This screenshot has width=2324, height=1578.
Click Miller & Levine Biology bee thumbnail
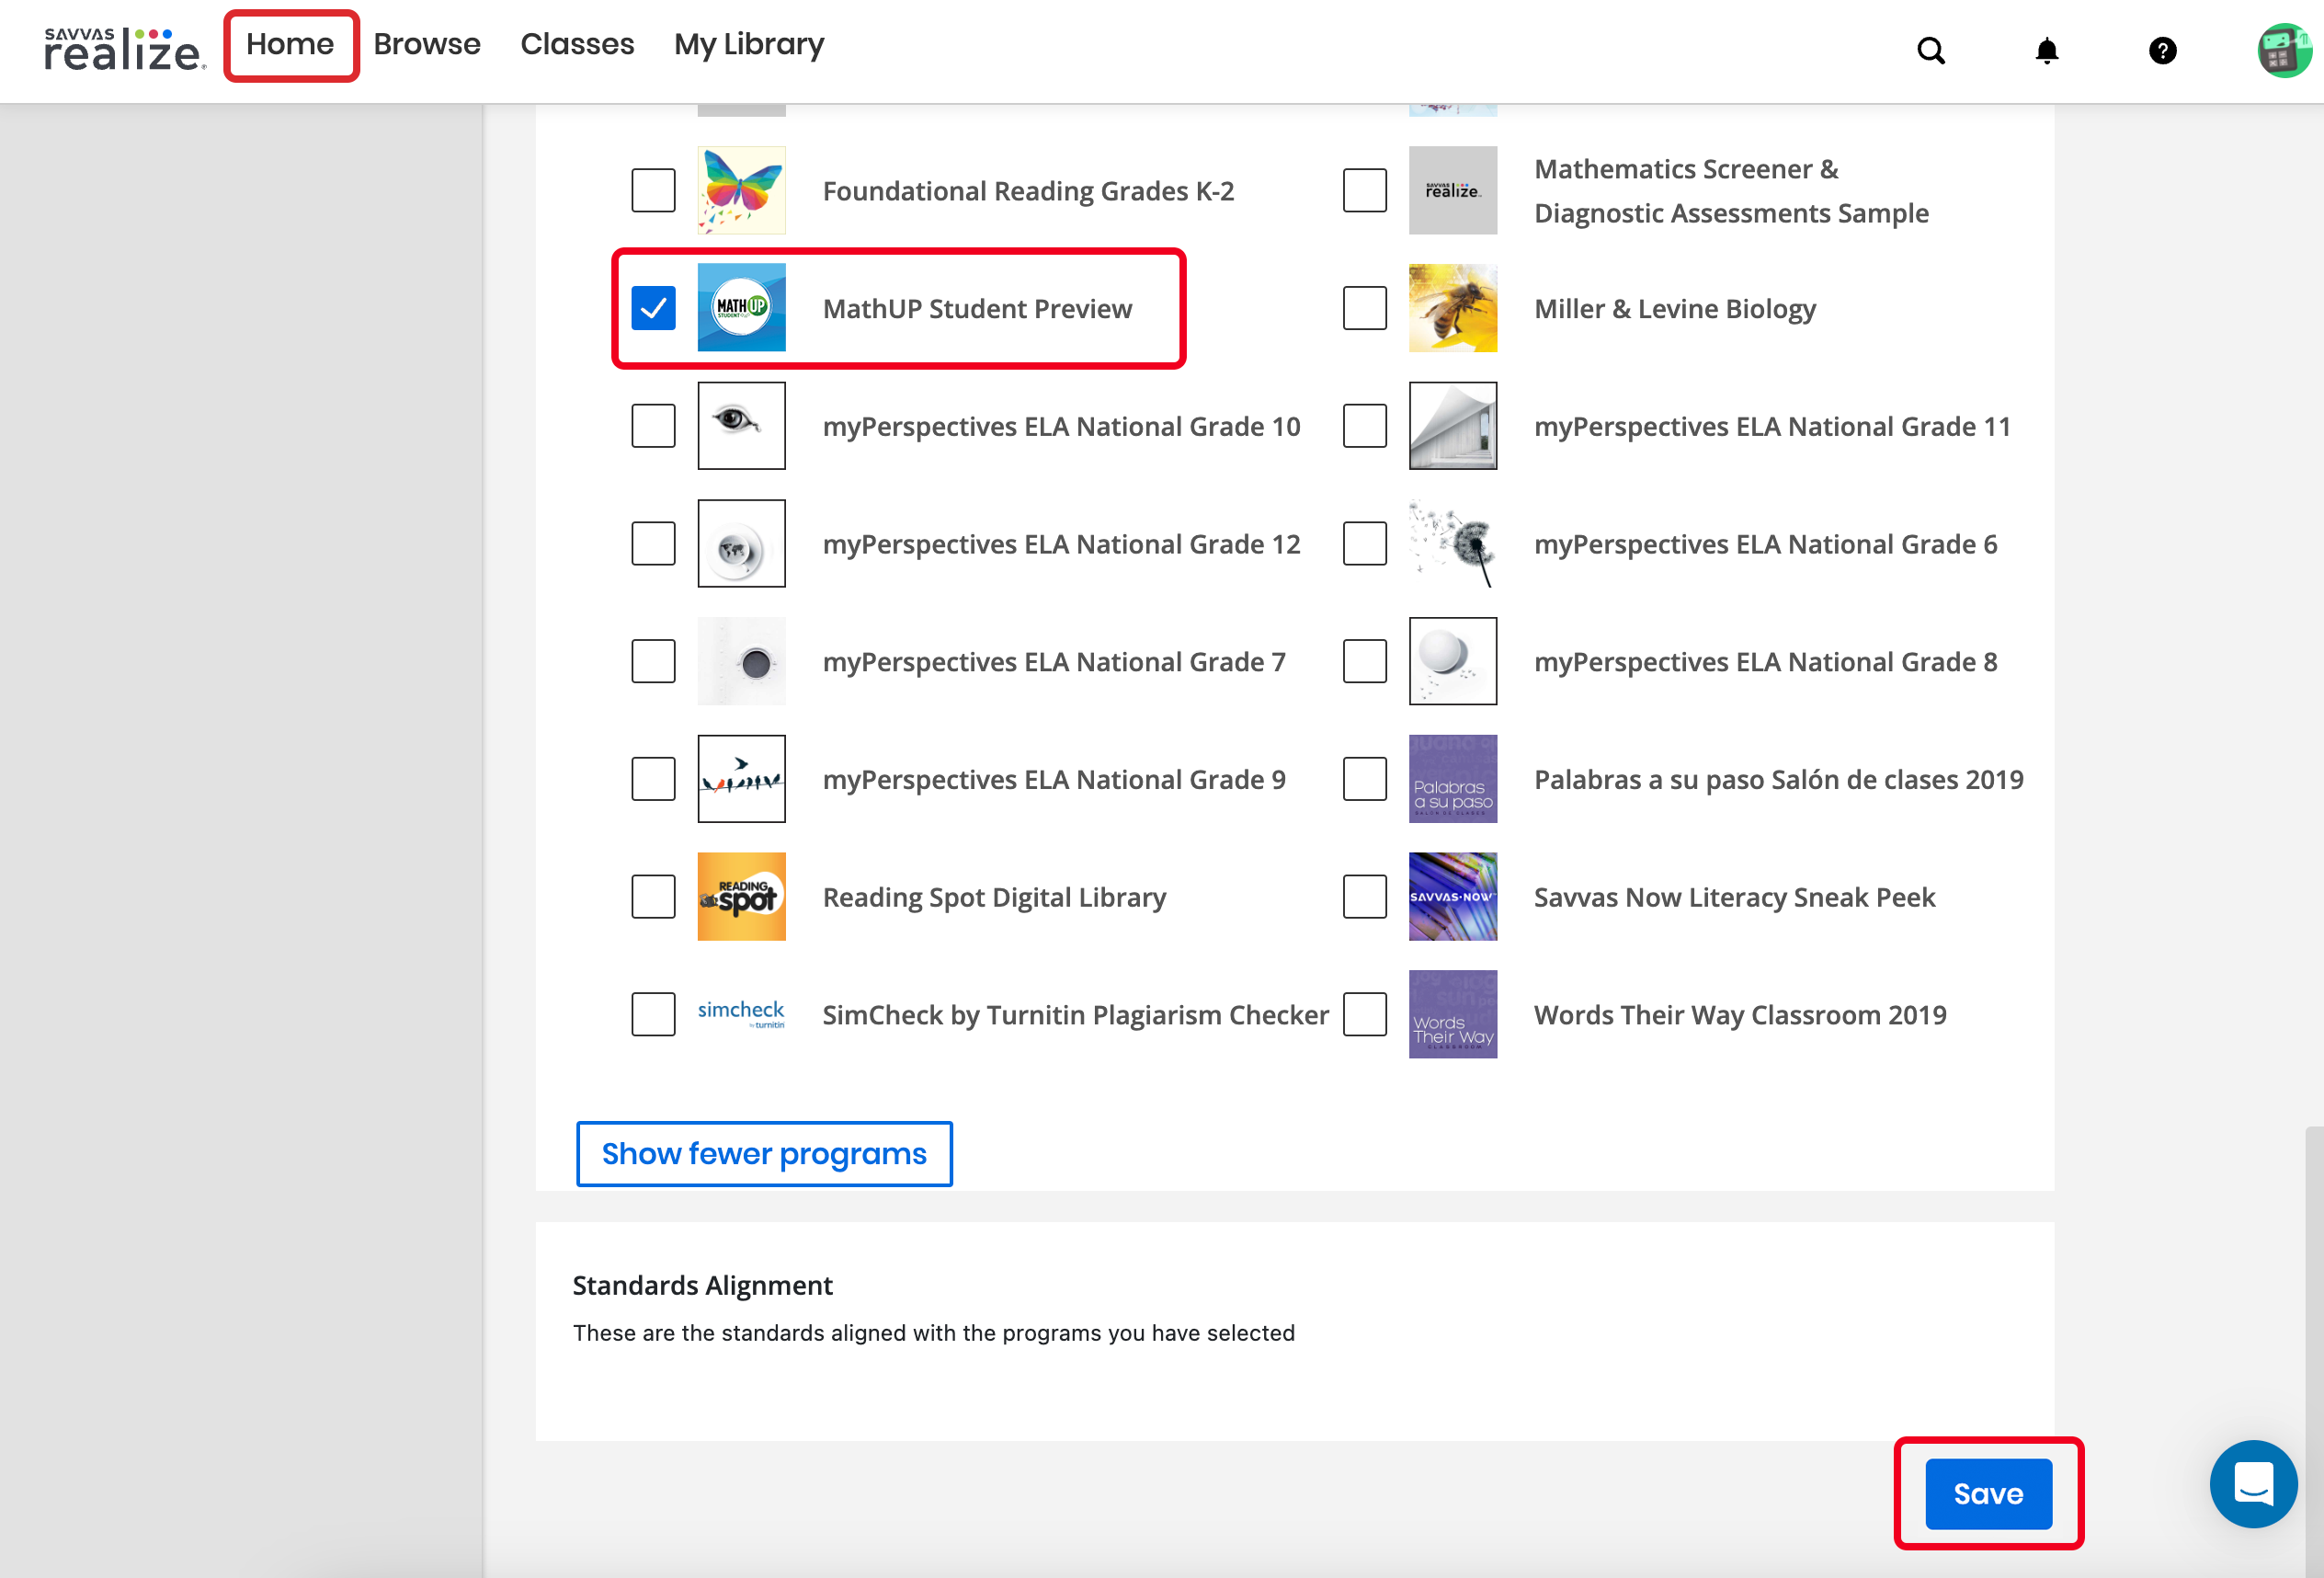tap(1452, 308)
